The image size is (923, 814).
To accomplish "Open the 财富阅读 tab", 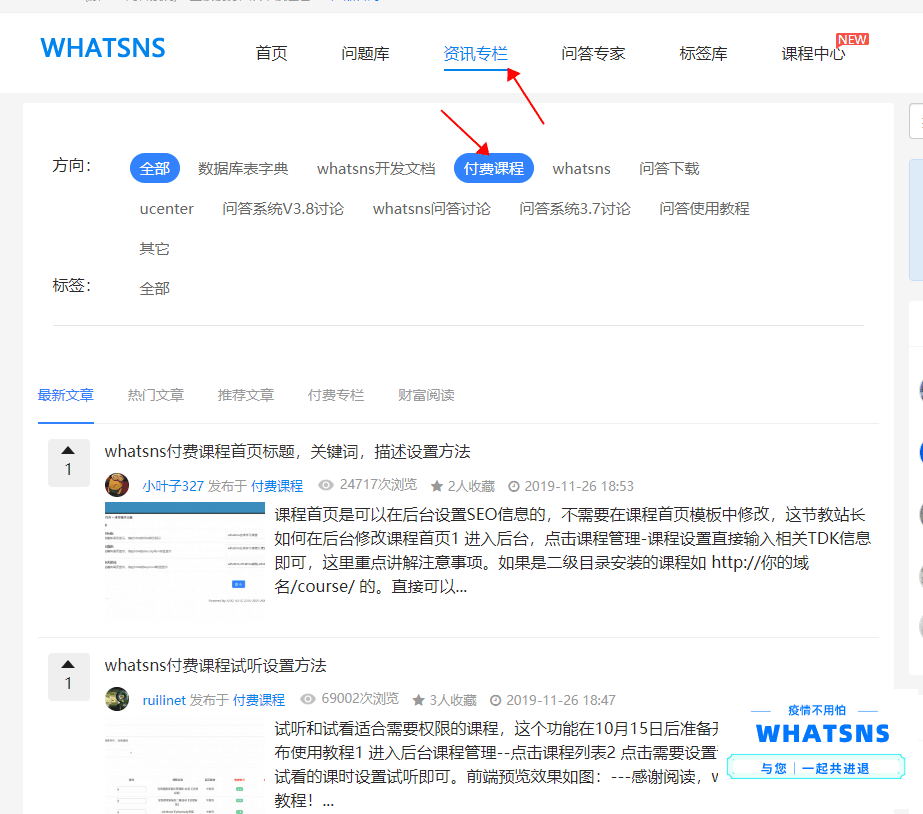I will point(426,395).
